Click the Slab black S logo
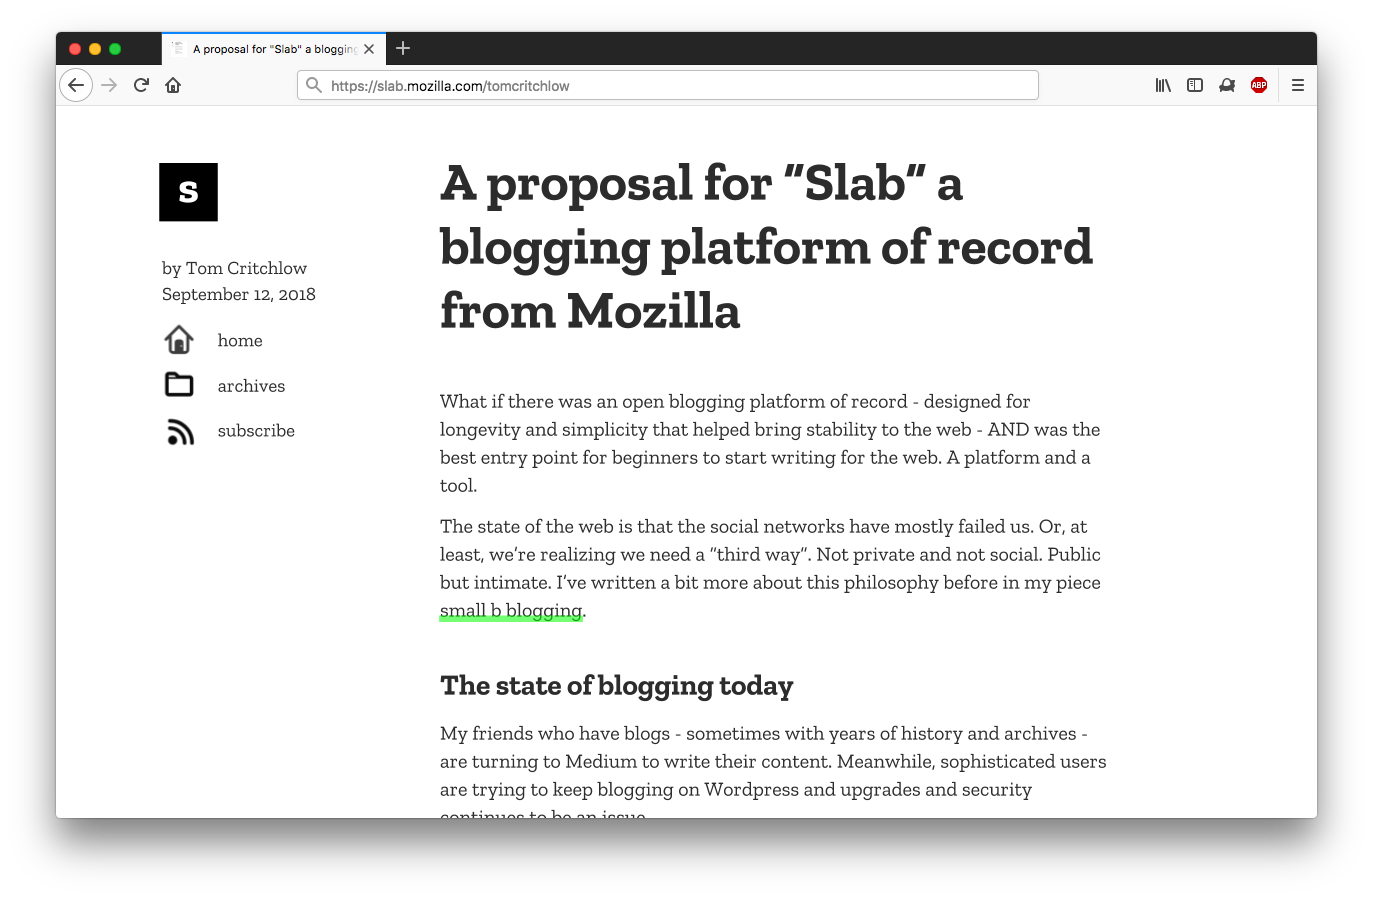The height and width of the screenshot is (898, 1373). click(x=188, y=192)
